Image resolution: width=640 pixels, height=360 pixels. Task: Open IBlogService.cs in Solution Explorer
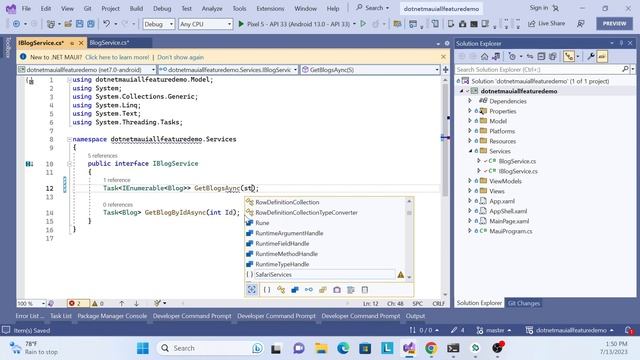tap(518, 171)
